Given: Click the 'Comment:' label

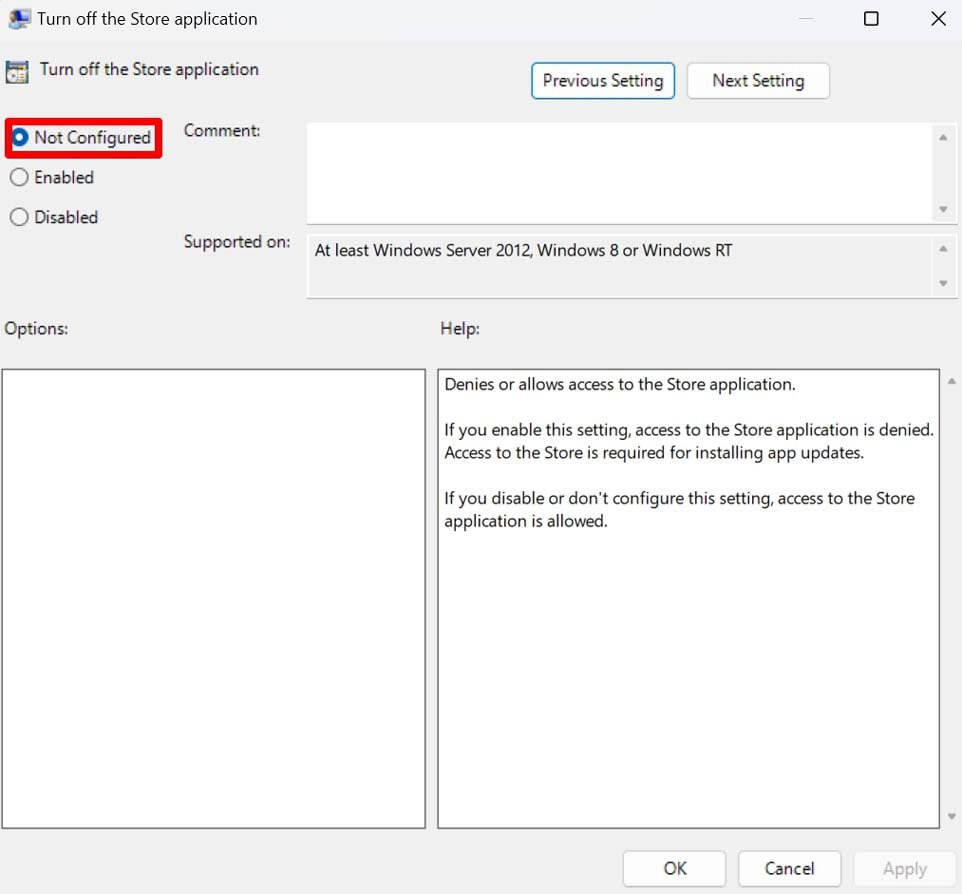Looking at the screenshot, I should pos(222,131).
